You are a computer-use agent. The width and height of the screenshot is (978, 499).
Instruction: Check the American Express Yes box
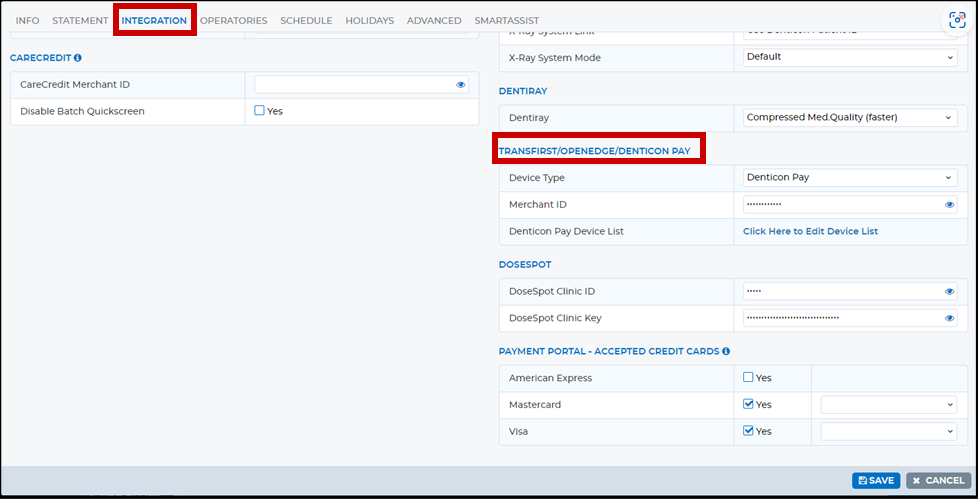pos(748,377)
